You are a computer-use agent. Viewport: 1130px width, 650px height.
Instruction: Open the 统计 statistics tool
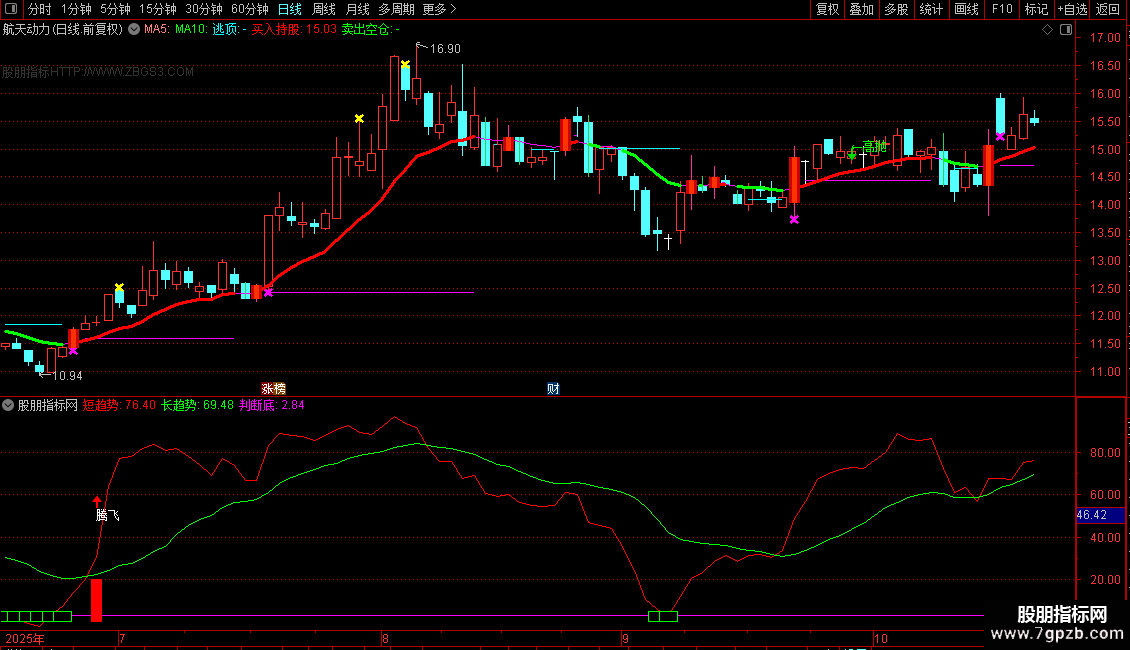(x=930, y=9)
